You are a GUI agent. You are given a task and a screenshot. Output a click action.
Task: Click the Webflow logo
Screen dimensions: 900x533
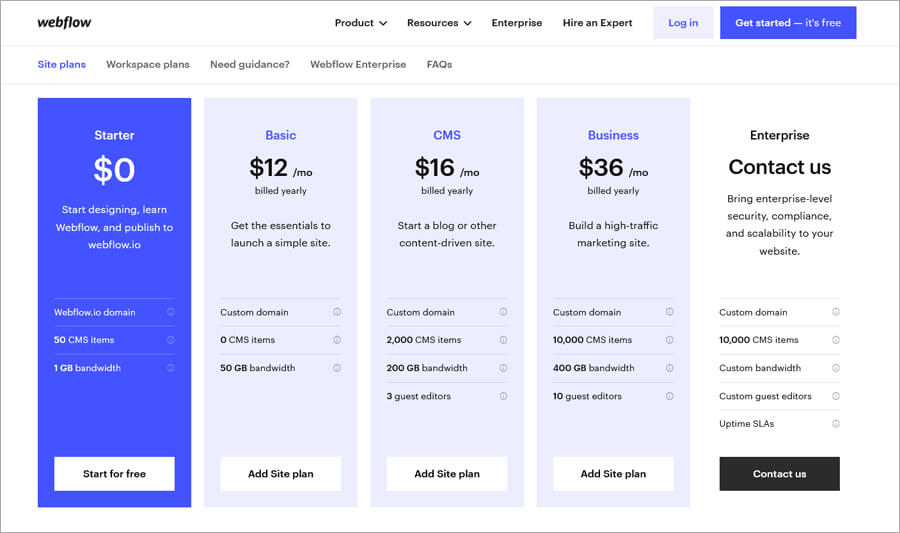click(x=64, y=23)
